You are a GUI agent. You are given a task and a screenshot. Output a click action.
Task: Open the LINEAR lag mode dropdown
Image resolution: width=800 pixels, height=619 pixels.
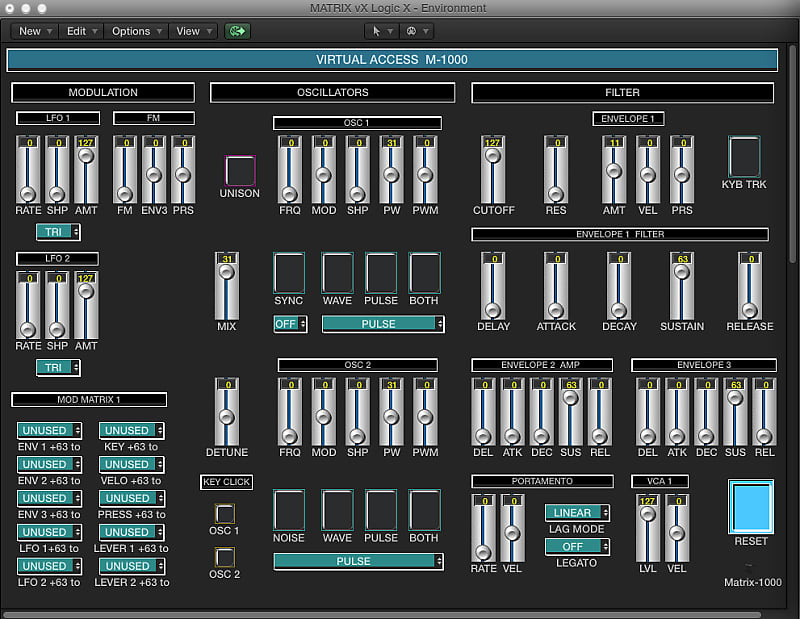(578, 512)
